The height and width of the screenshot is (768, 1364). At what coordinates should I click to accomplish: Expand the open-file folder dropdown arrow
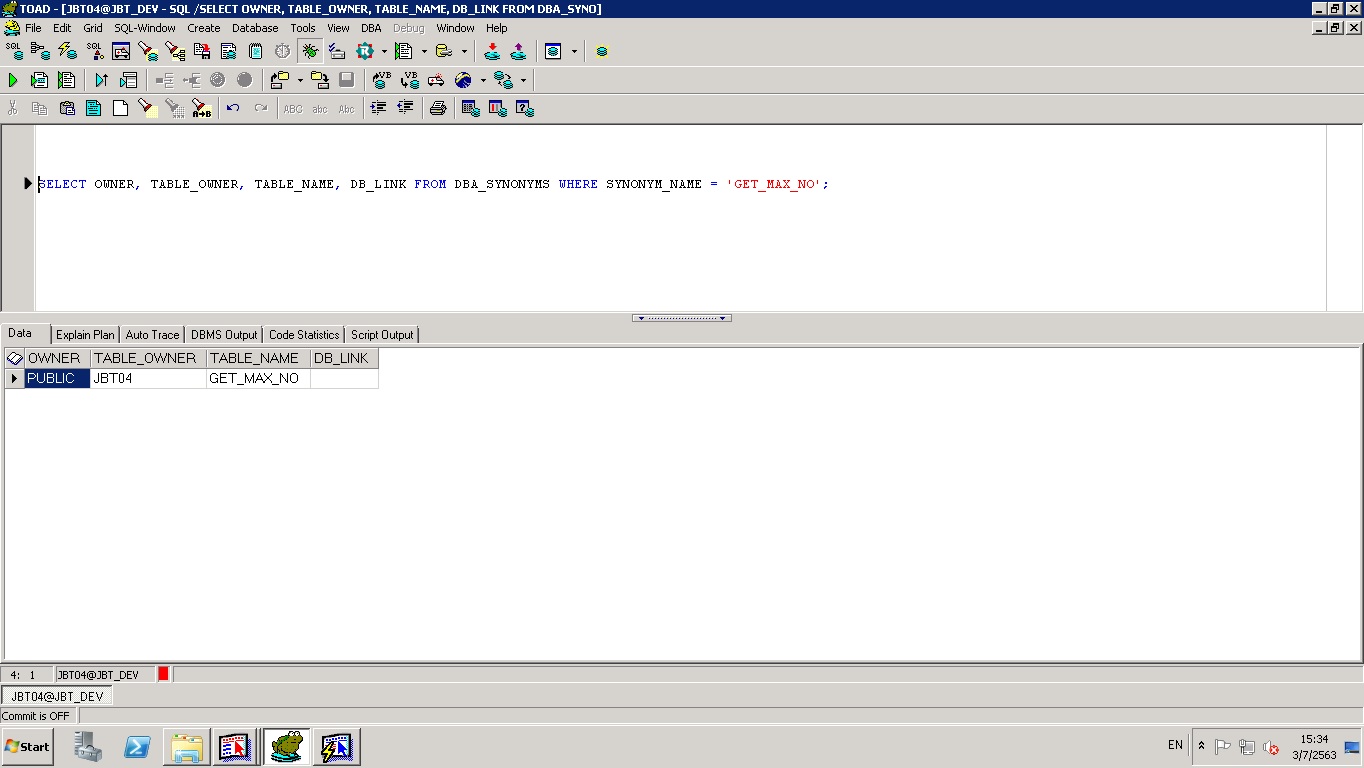coord(300,80)
